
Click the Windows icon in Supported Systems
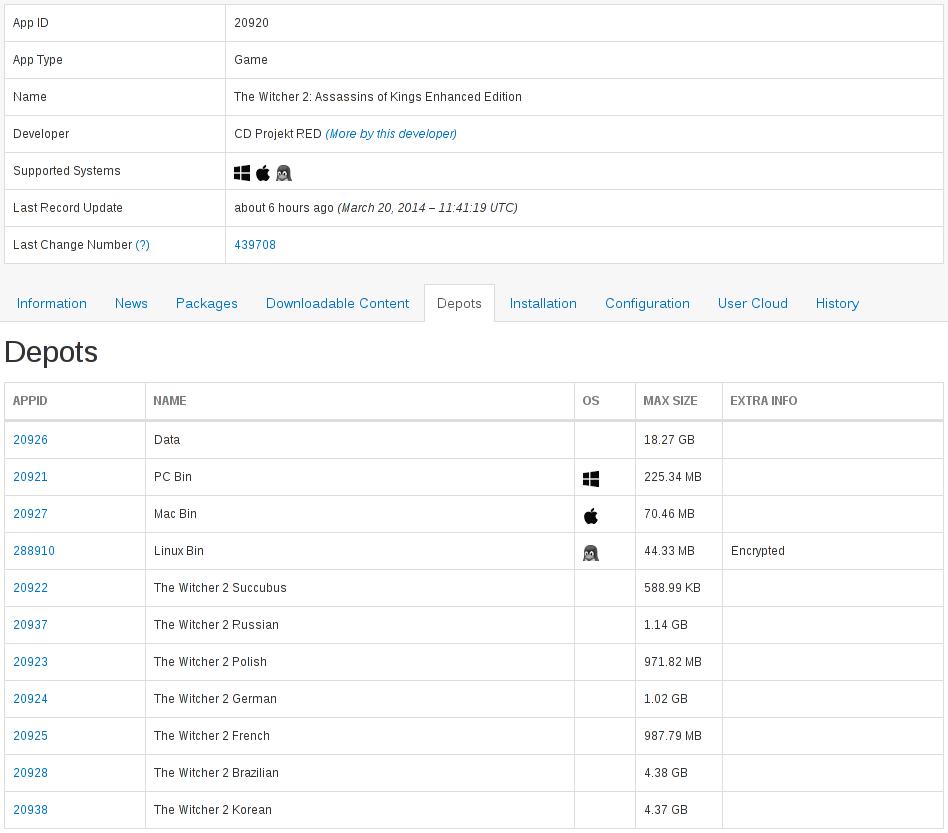coord(242,173)
